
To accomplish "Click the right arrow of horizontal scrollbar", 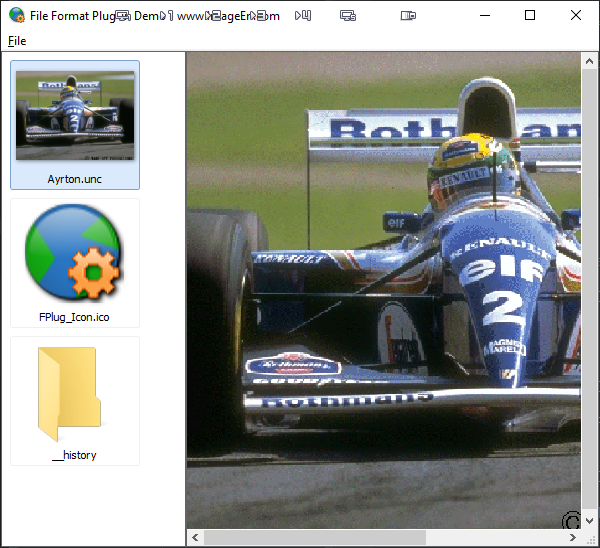I will point(573,537).
